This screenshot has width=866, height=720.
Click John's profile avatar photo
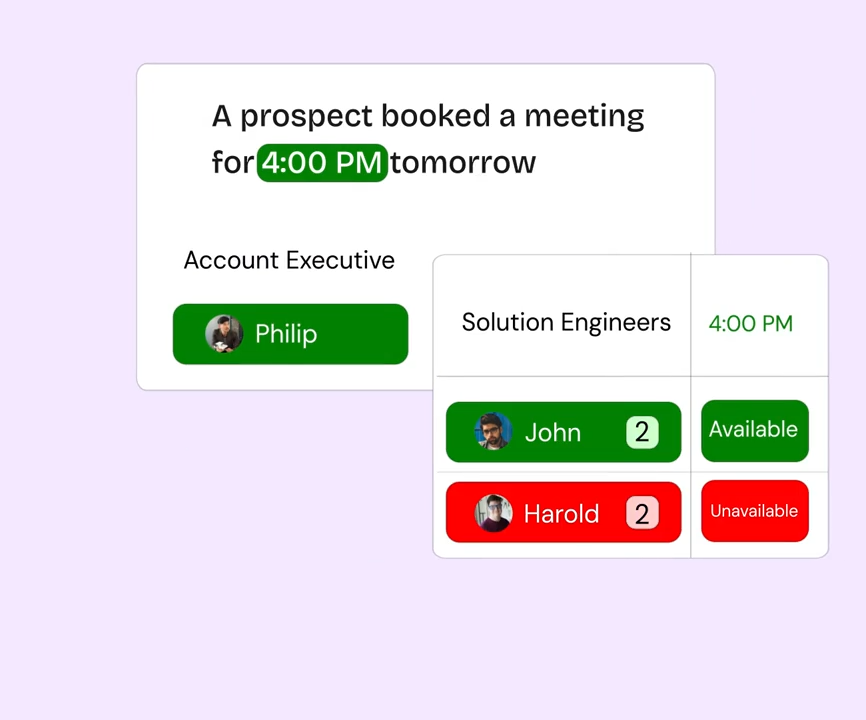(493, 432)
